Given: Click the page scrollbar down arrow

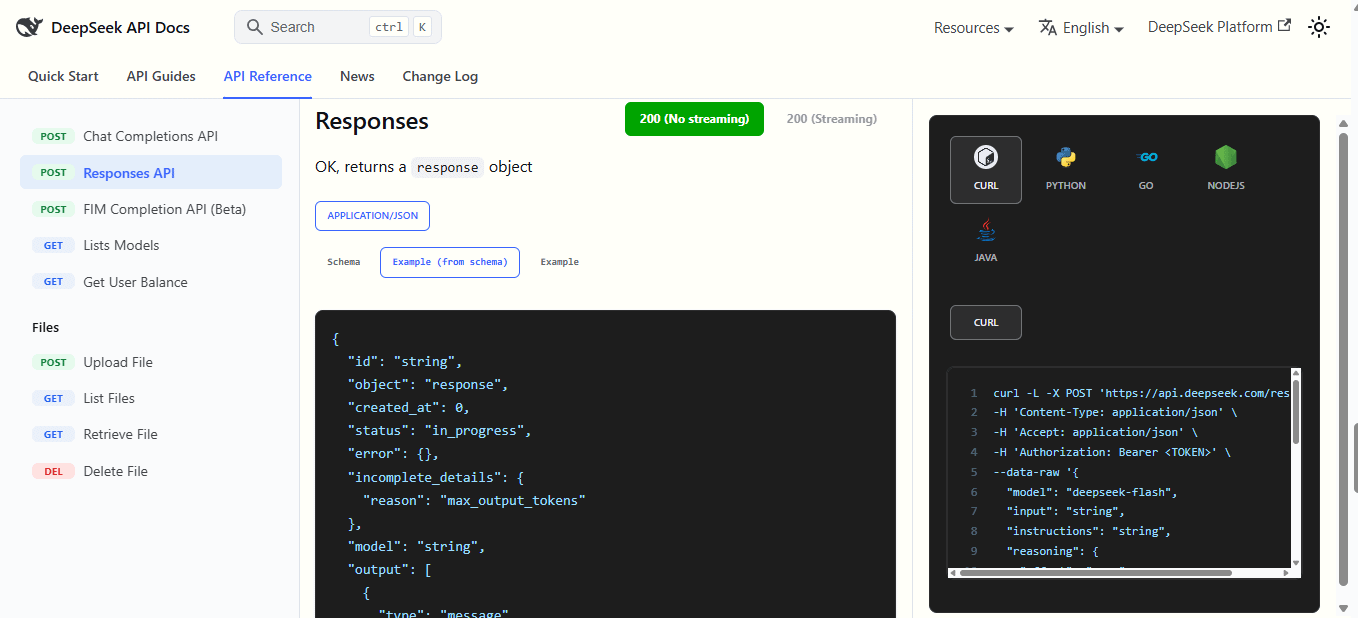Looking at the screenshot, I should click(1343, 606).
